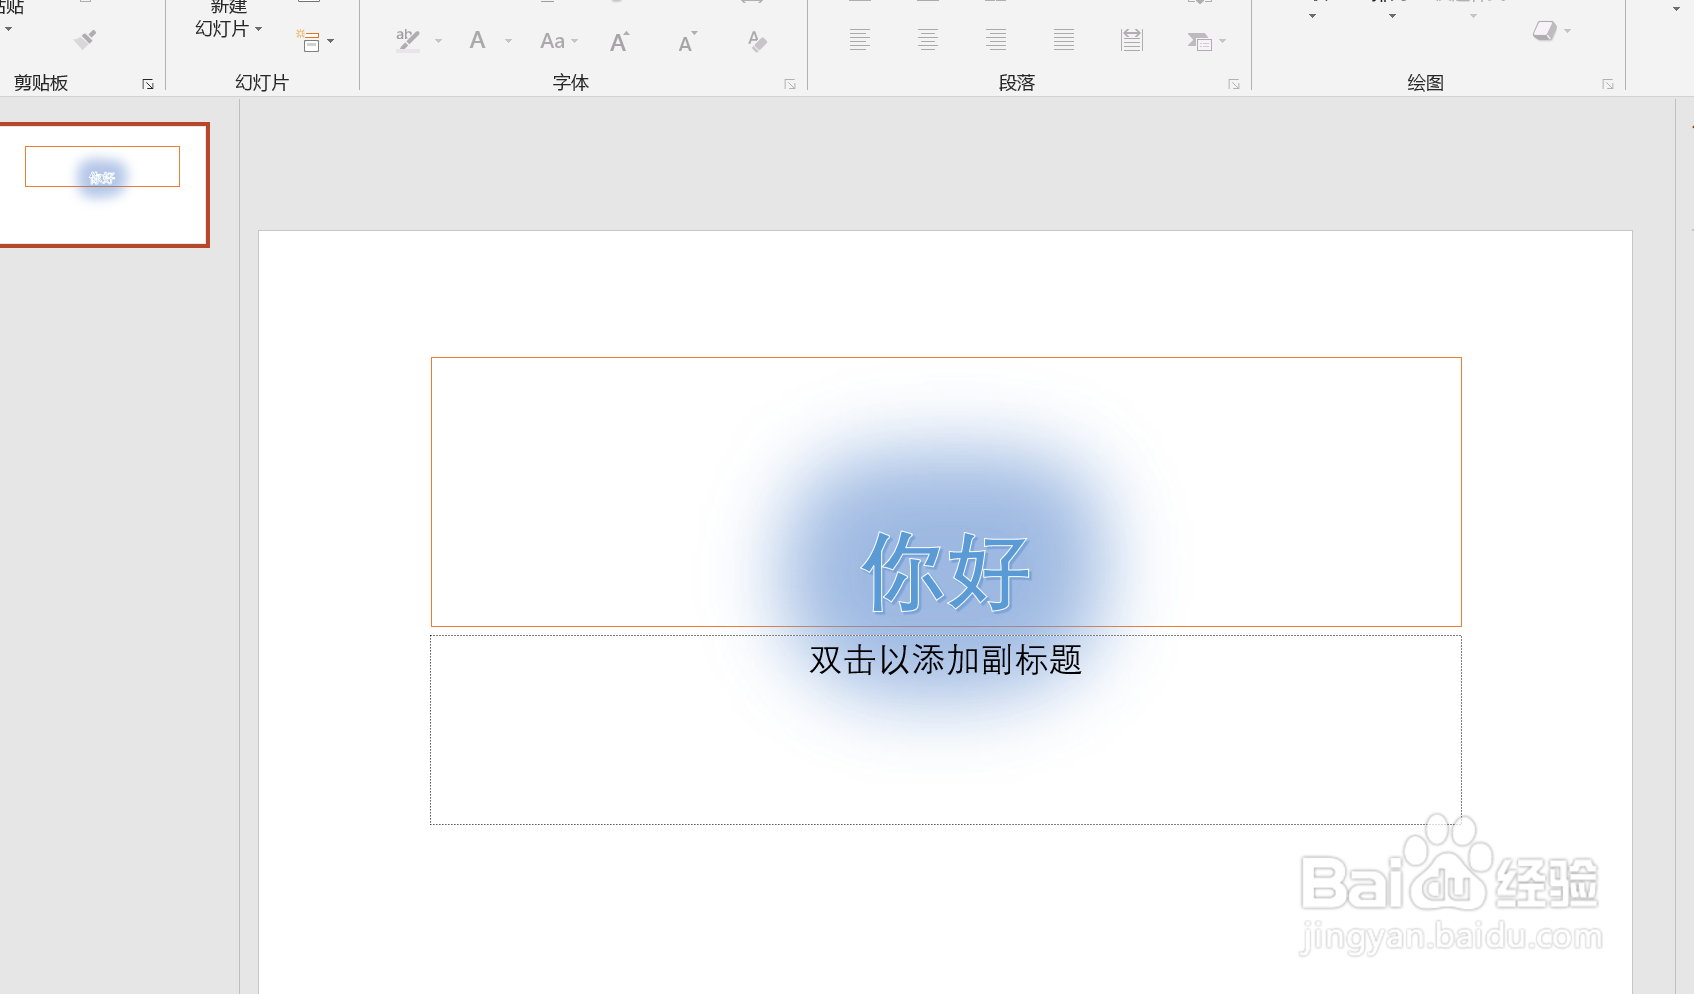1694x994 pixels.
Task: Open the 字体 dialog launcher
Action: pos(789,84)
